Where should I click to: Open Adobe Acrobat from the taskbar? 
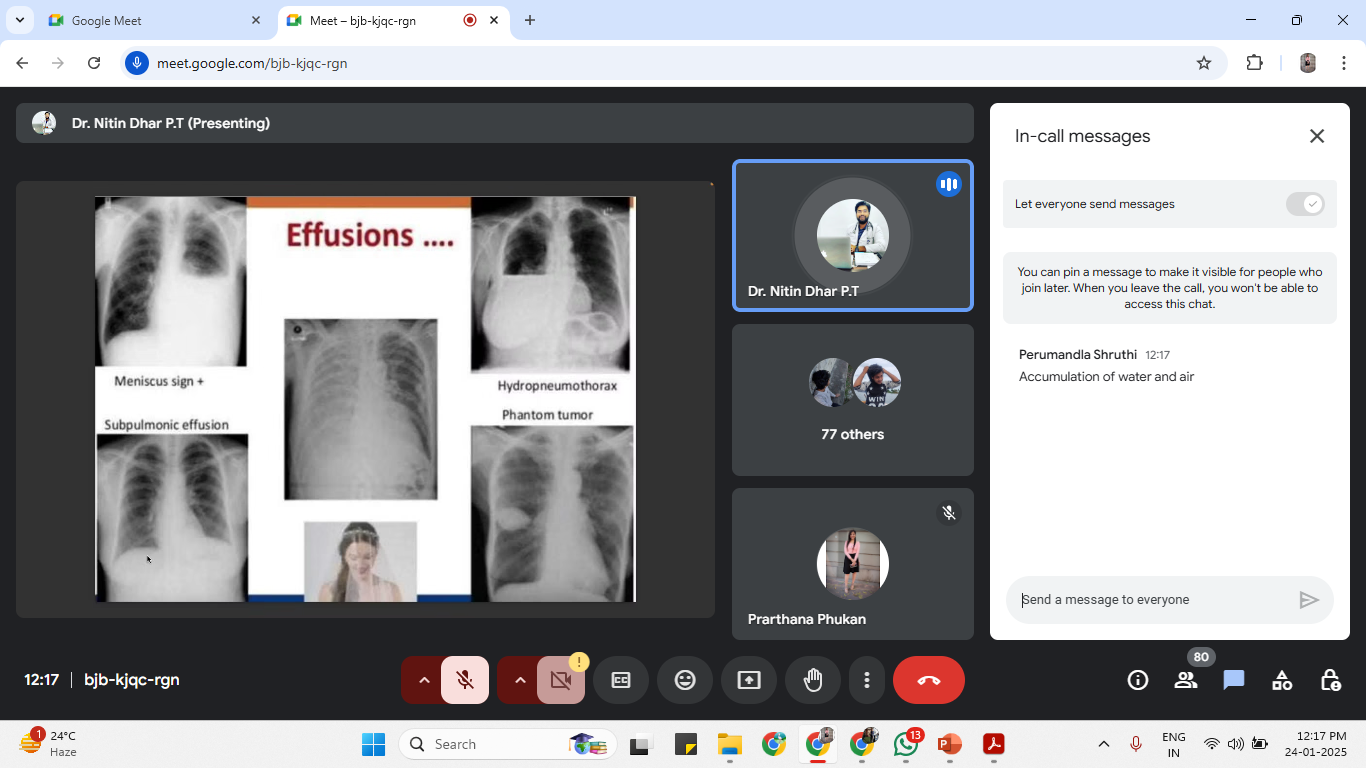point(993,744)
